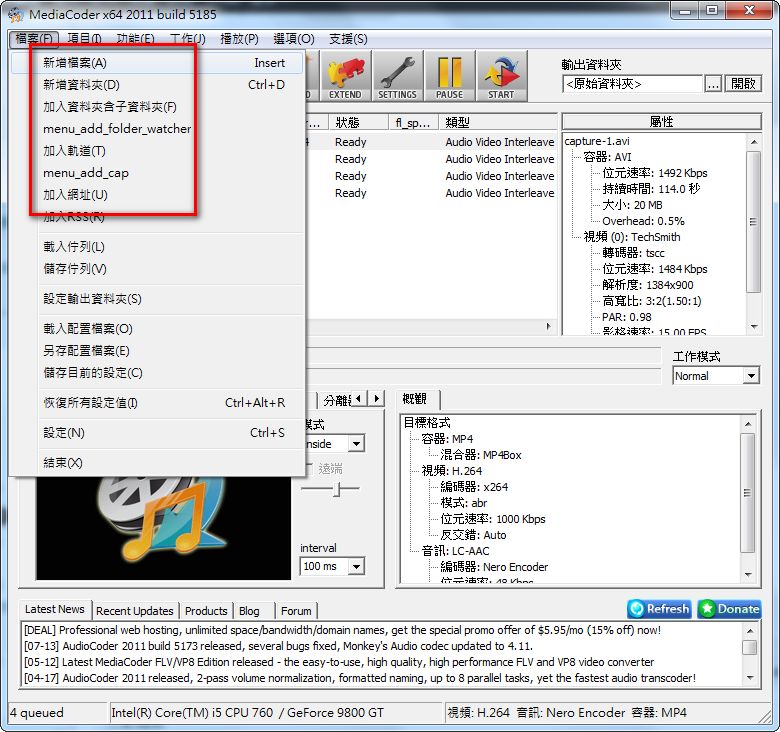Choose 新增檔案(A) menu entry
This screenshot has width=780, height=732.
pyautogui.click(x=157, y=63)
